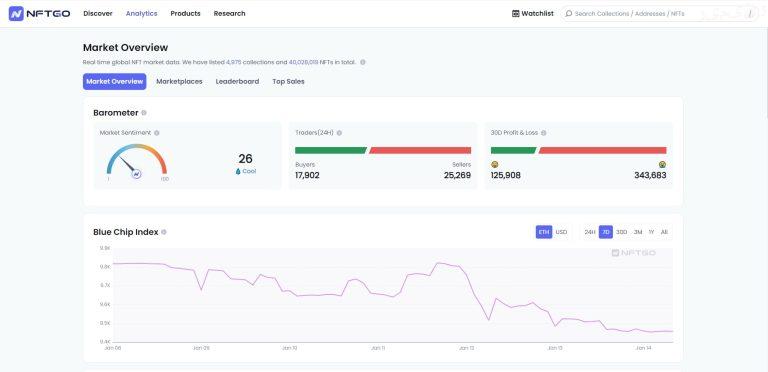The width and height of the screenshot is (768, 372).
Task: Open the Research navigation menu
Action: 229,14
